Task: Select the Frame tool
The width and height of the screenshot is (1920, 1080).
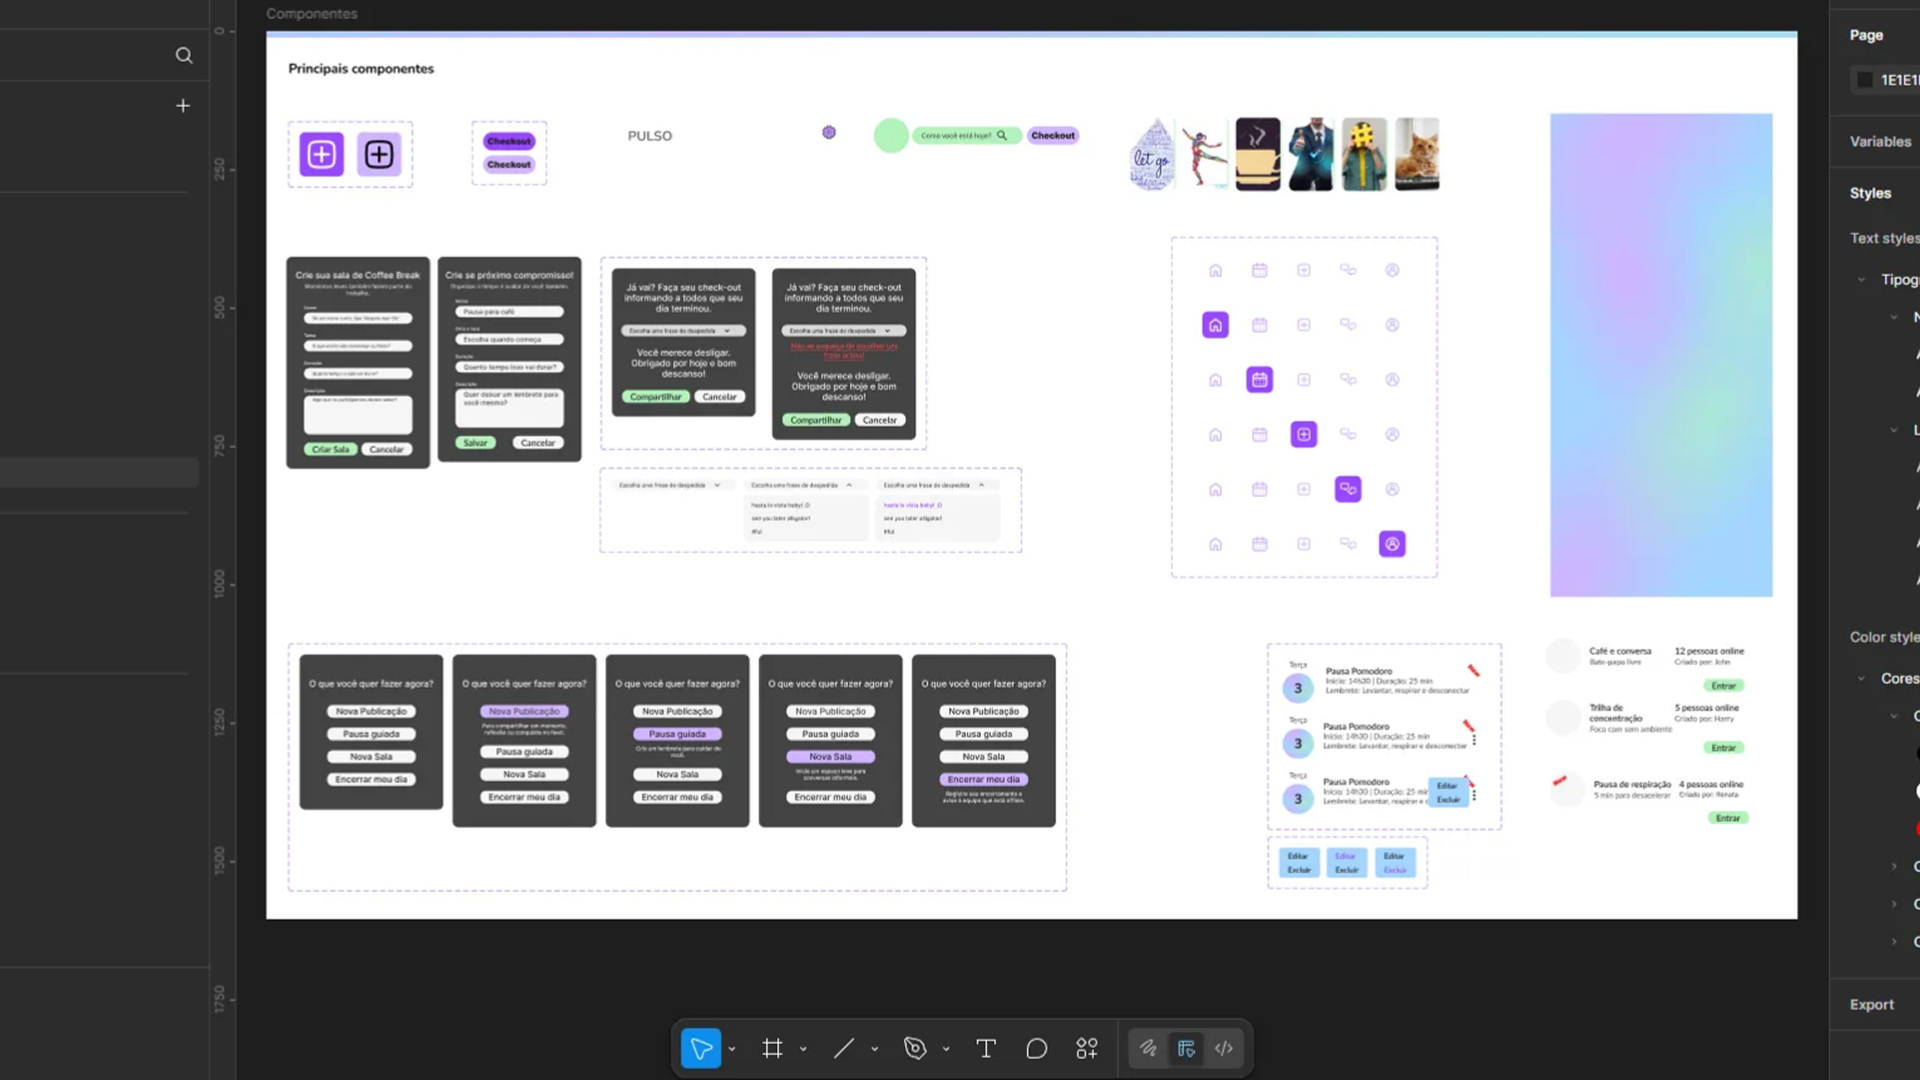Action: (772, 1048)
